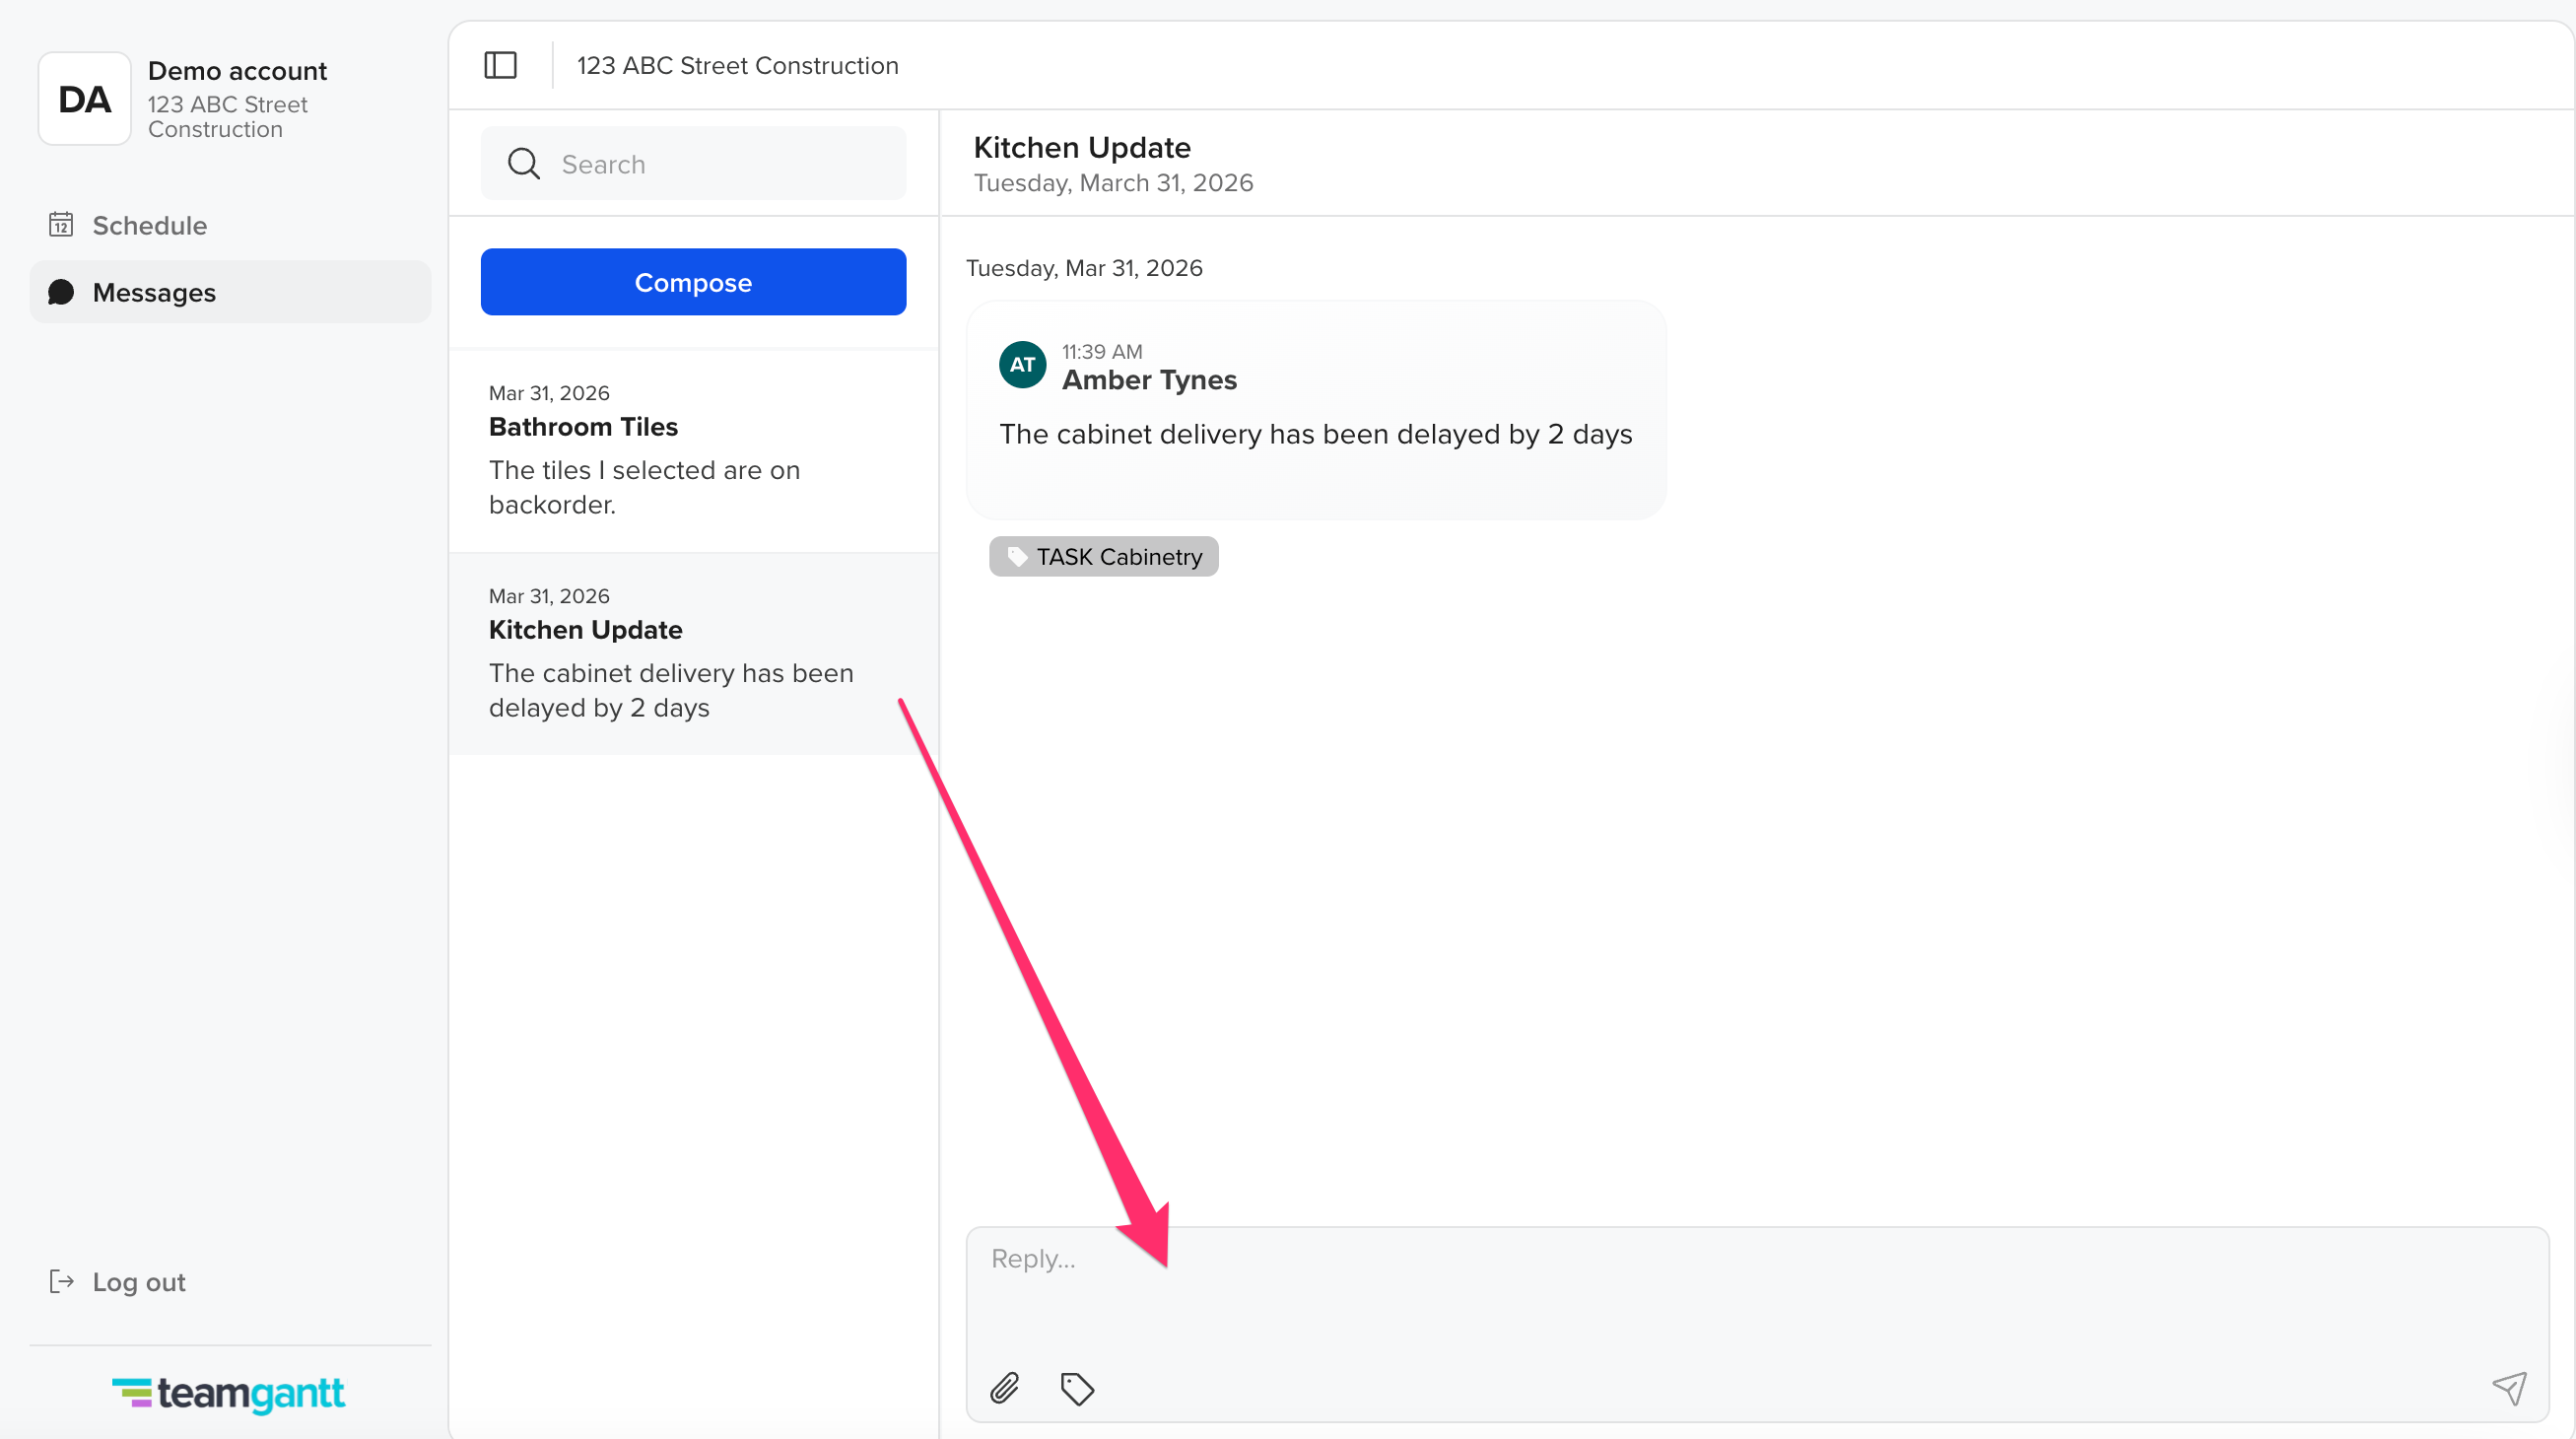This screenshot has height=1439, width=2576.
Task: Open the TASK Cabinetry tag
Action: click(x=1103, y=556)
